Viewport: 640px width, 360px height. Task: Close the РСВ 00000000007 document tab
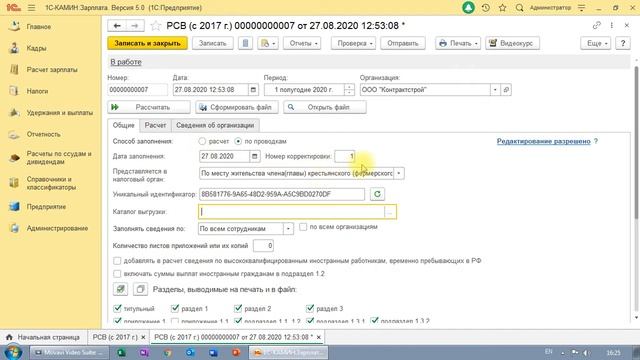click(319, 337)
